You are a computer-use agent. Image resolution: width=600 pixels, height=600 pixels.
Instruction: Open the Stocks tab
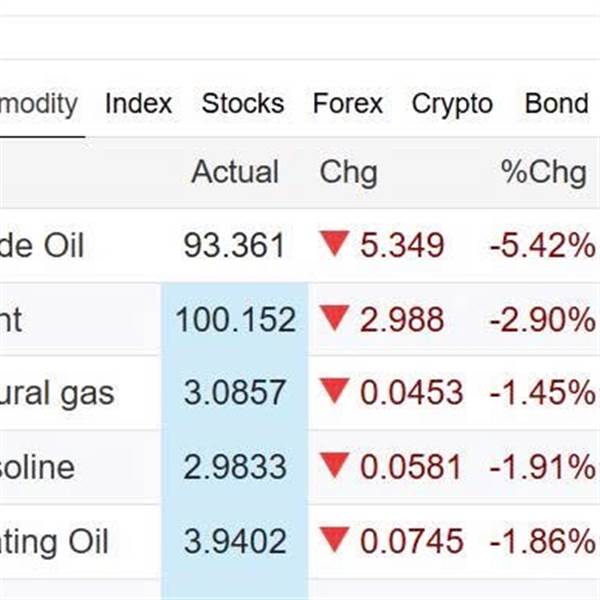coord(242,104)
